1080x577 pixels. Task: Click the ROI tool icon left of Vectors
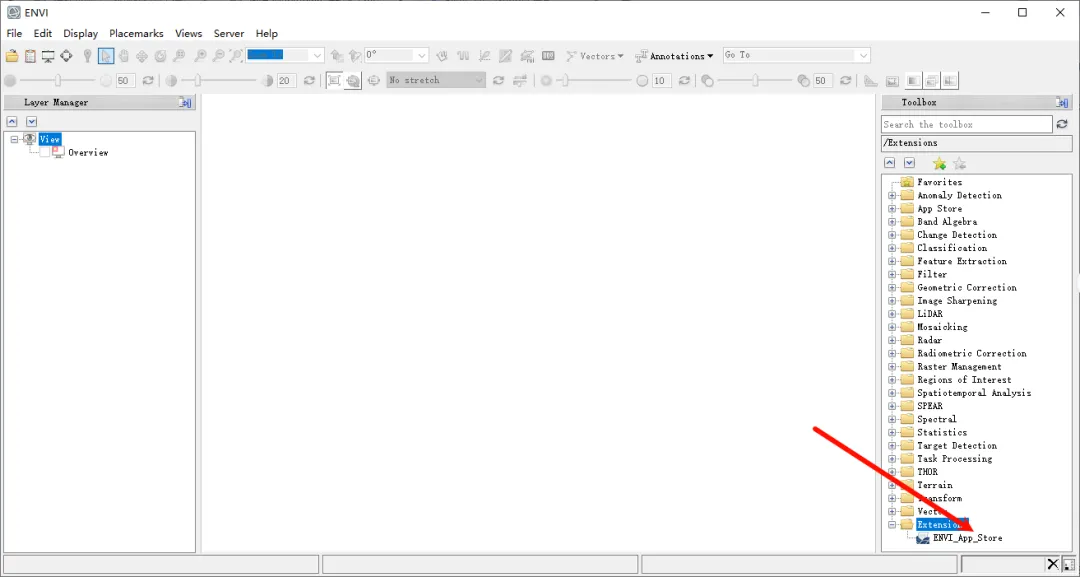(x=527, y=56)
